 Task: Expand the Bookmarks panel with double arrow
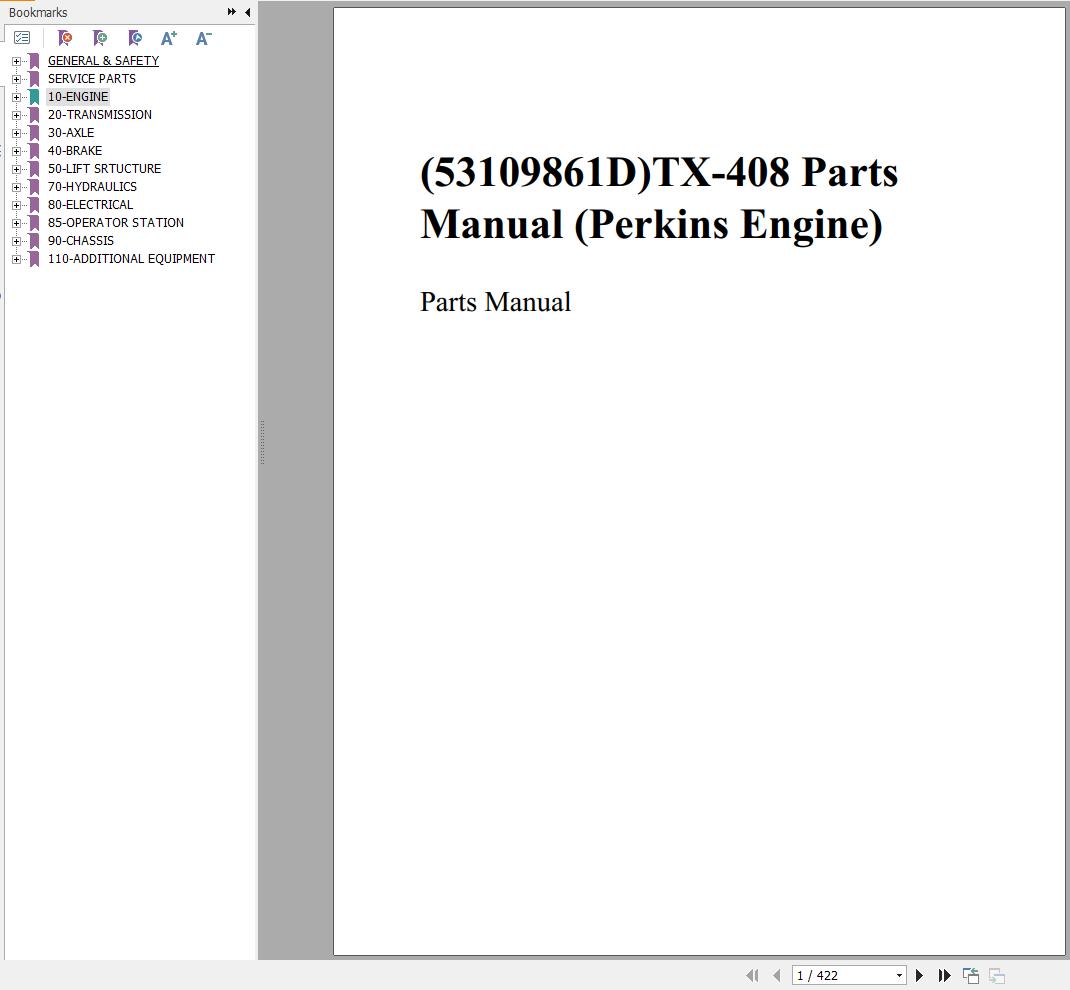232,12
